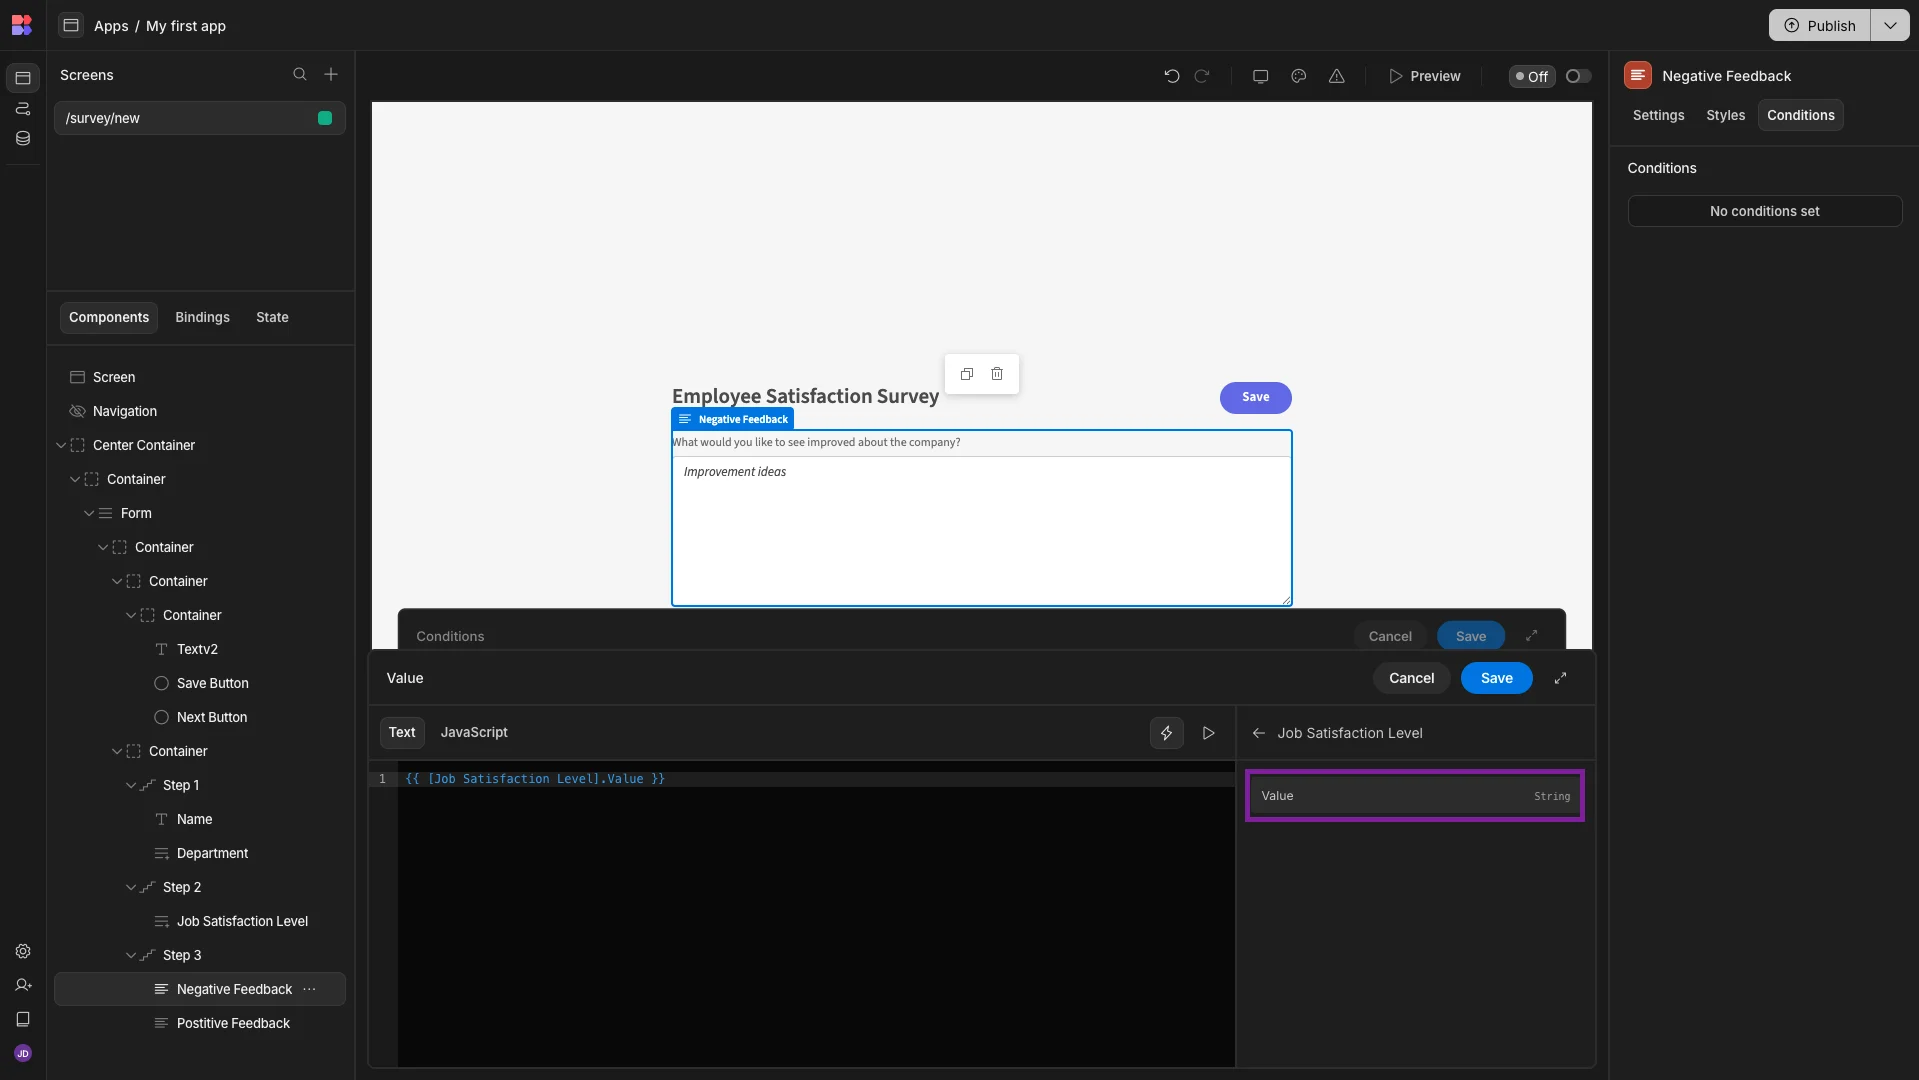Click the Off status pill
The width and height of the screenshot is (1919, 1080).
click(x=1531, y=76)
